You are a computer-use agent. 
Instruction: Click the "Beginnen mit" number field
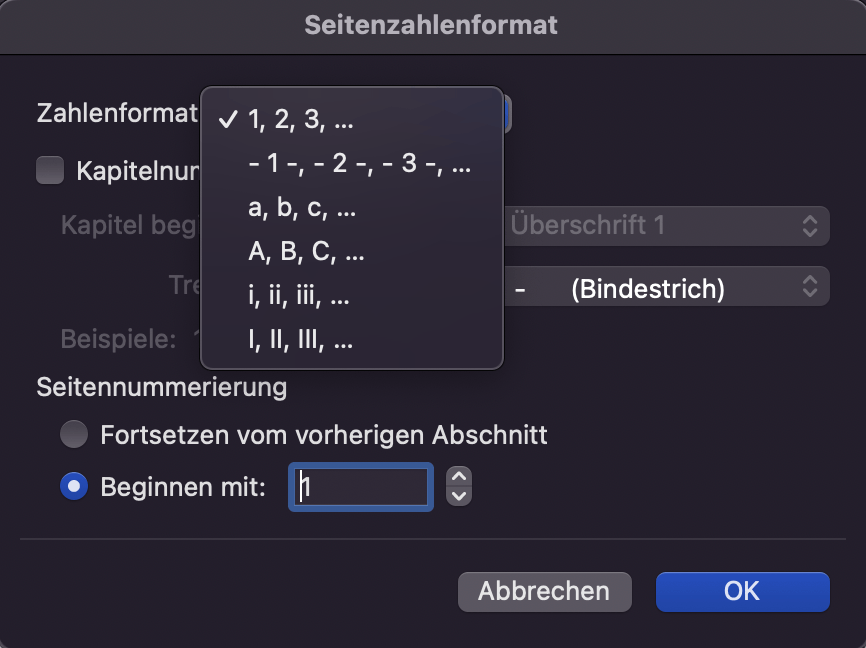(361, 487)
